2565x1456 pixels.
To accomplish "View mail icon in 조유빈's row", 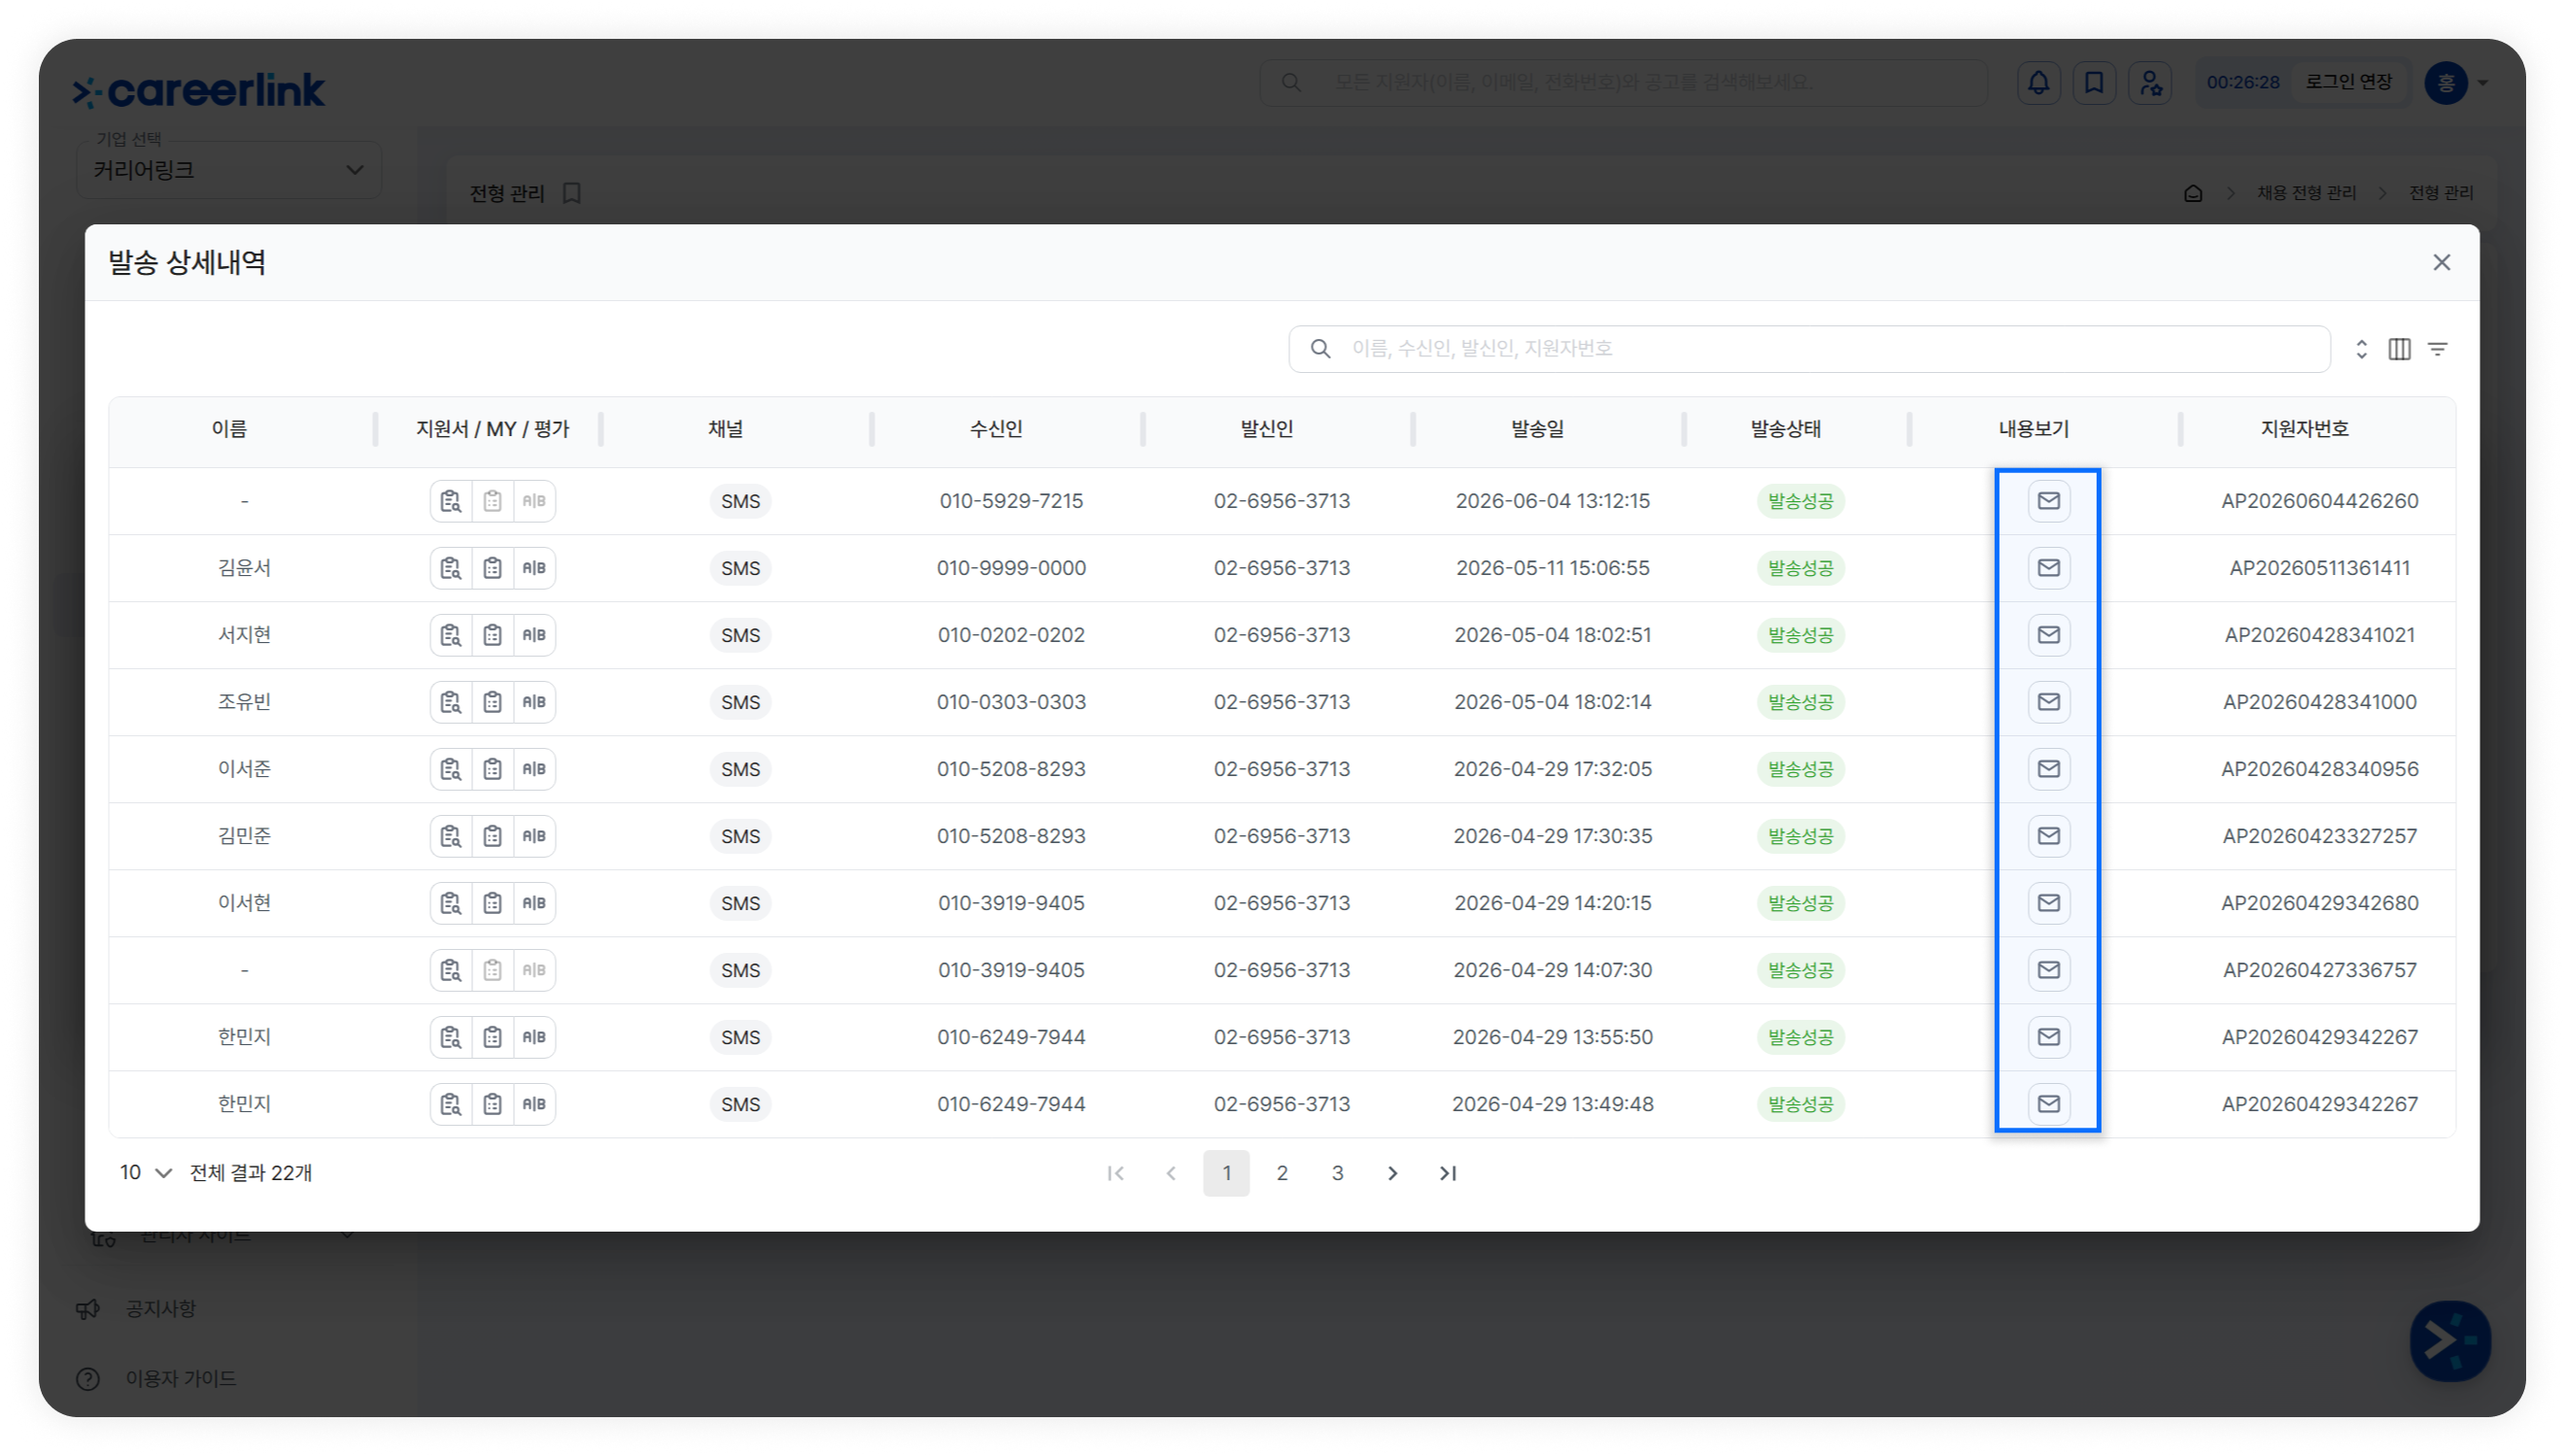I will click(2048, 702).
